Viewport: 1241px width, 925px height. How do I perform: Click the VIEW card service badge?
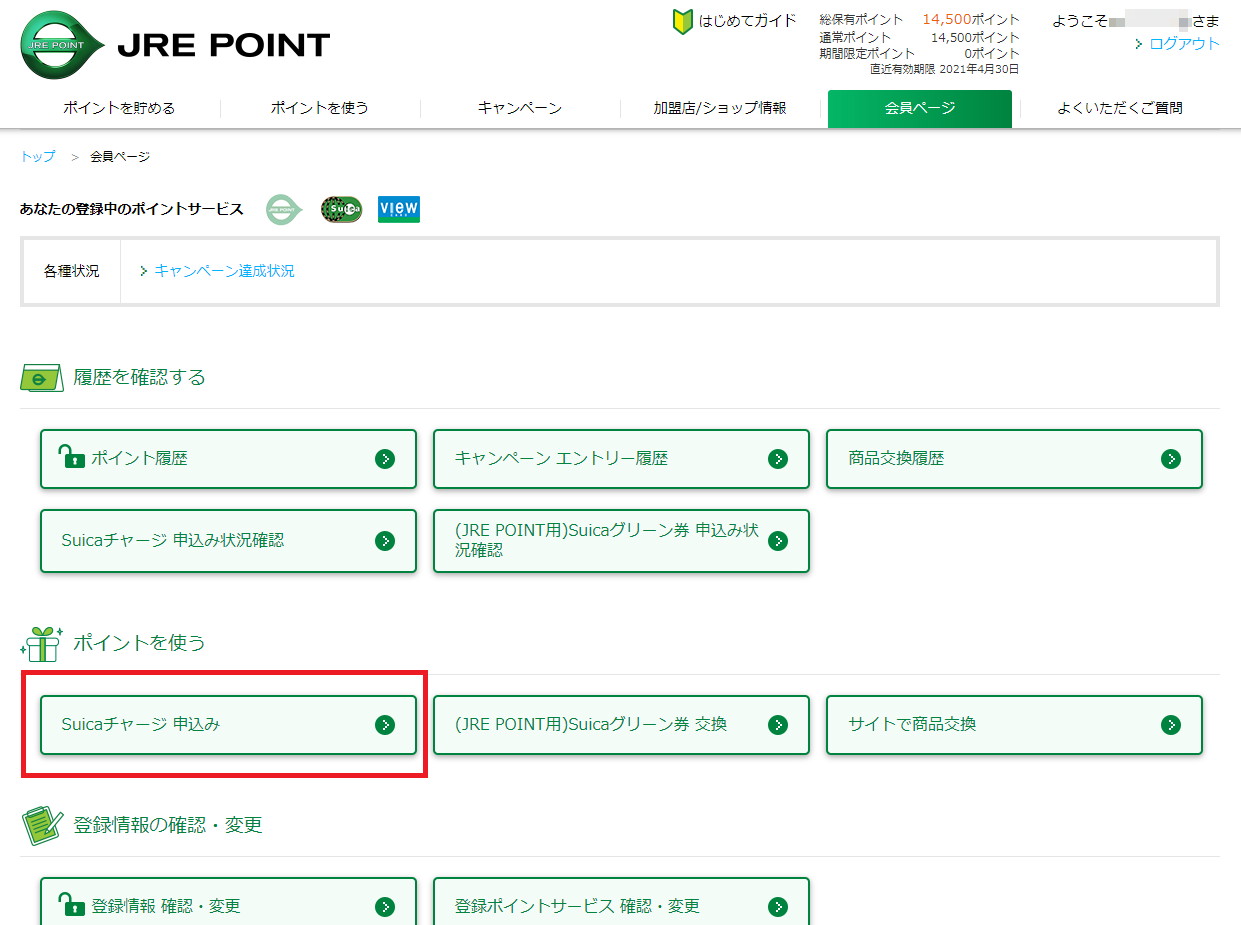(399, 209)
